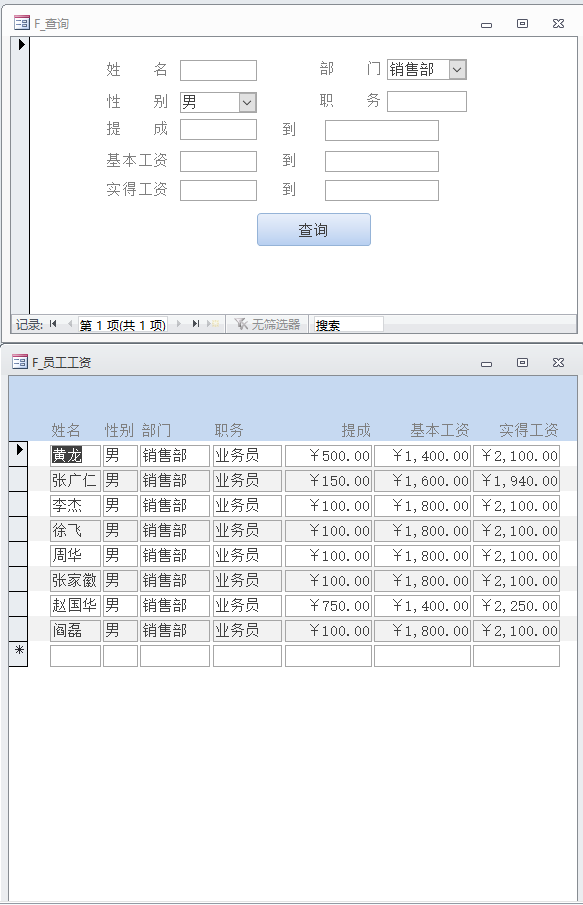
Task: Restore the F_员工工资 window size
Action: click(522, 362)
